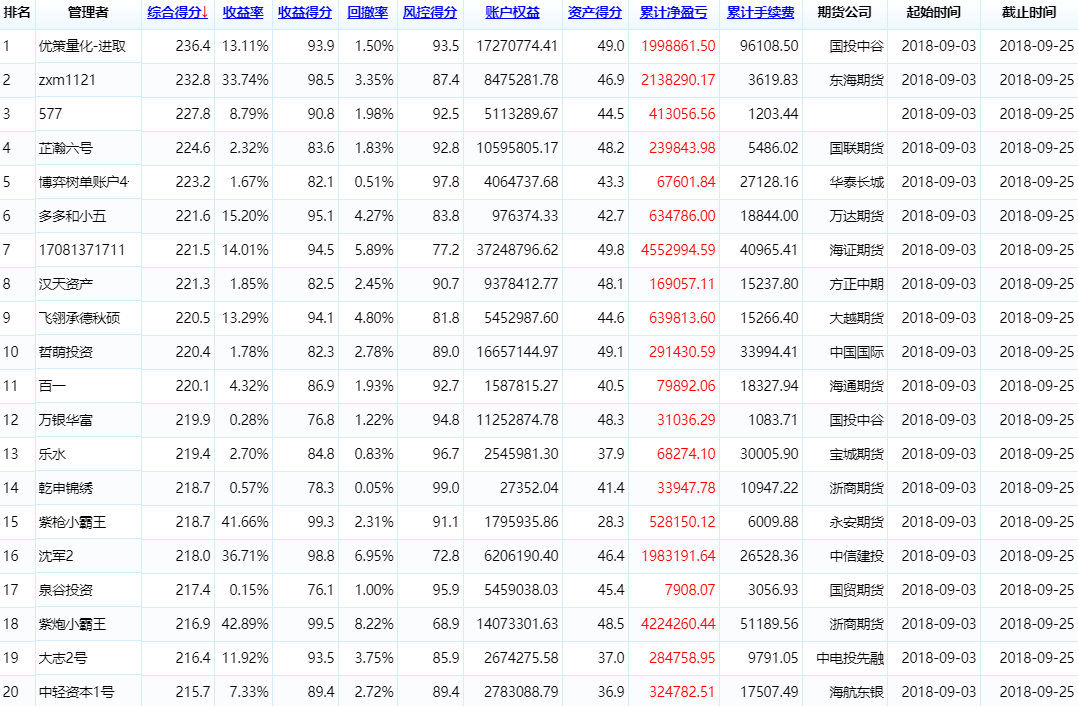This screenshot has width=1078, height=706.
Task: Click futures company 中信建投
Action: pyautogui.click(x=856, y=556)
